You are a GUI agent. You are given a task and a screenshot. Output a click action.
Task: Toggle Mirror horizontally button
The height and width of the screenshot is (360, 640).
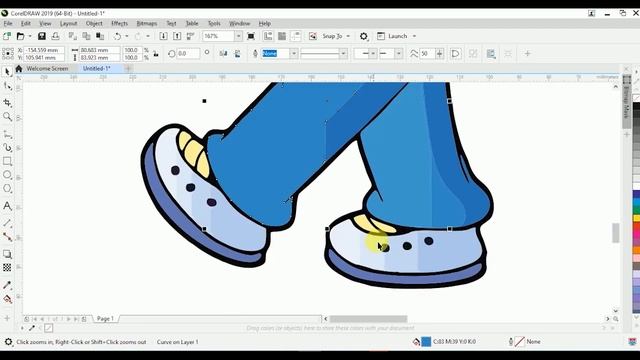223,54
